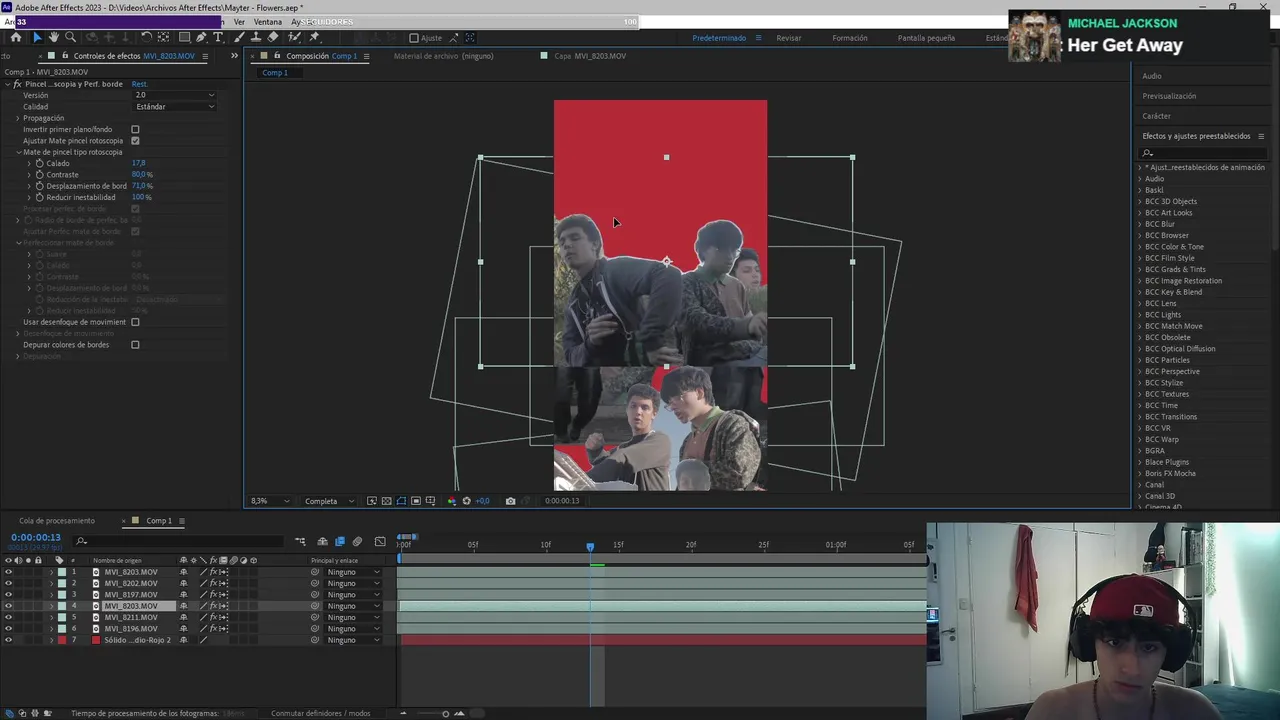The image size is (1280, 720).
Task: Switch to Revisar workspace
Action: [x=789, y=38]
